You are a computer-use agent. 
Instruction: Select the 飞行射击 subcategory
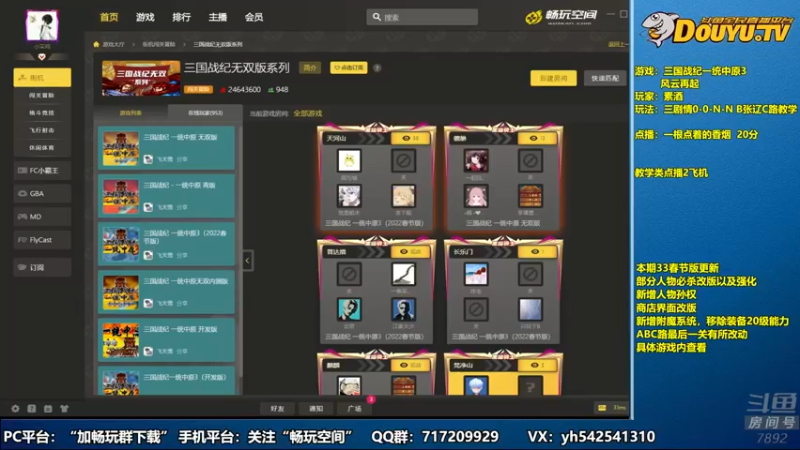(42, 130)
